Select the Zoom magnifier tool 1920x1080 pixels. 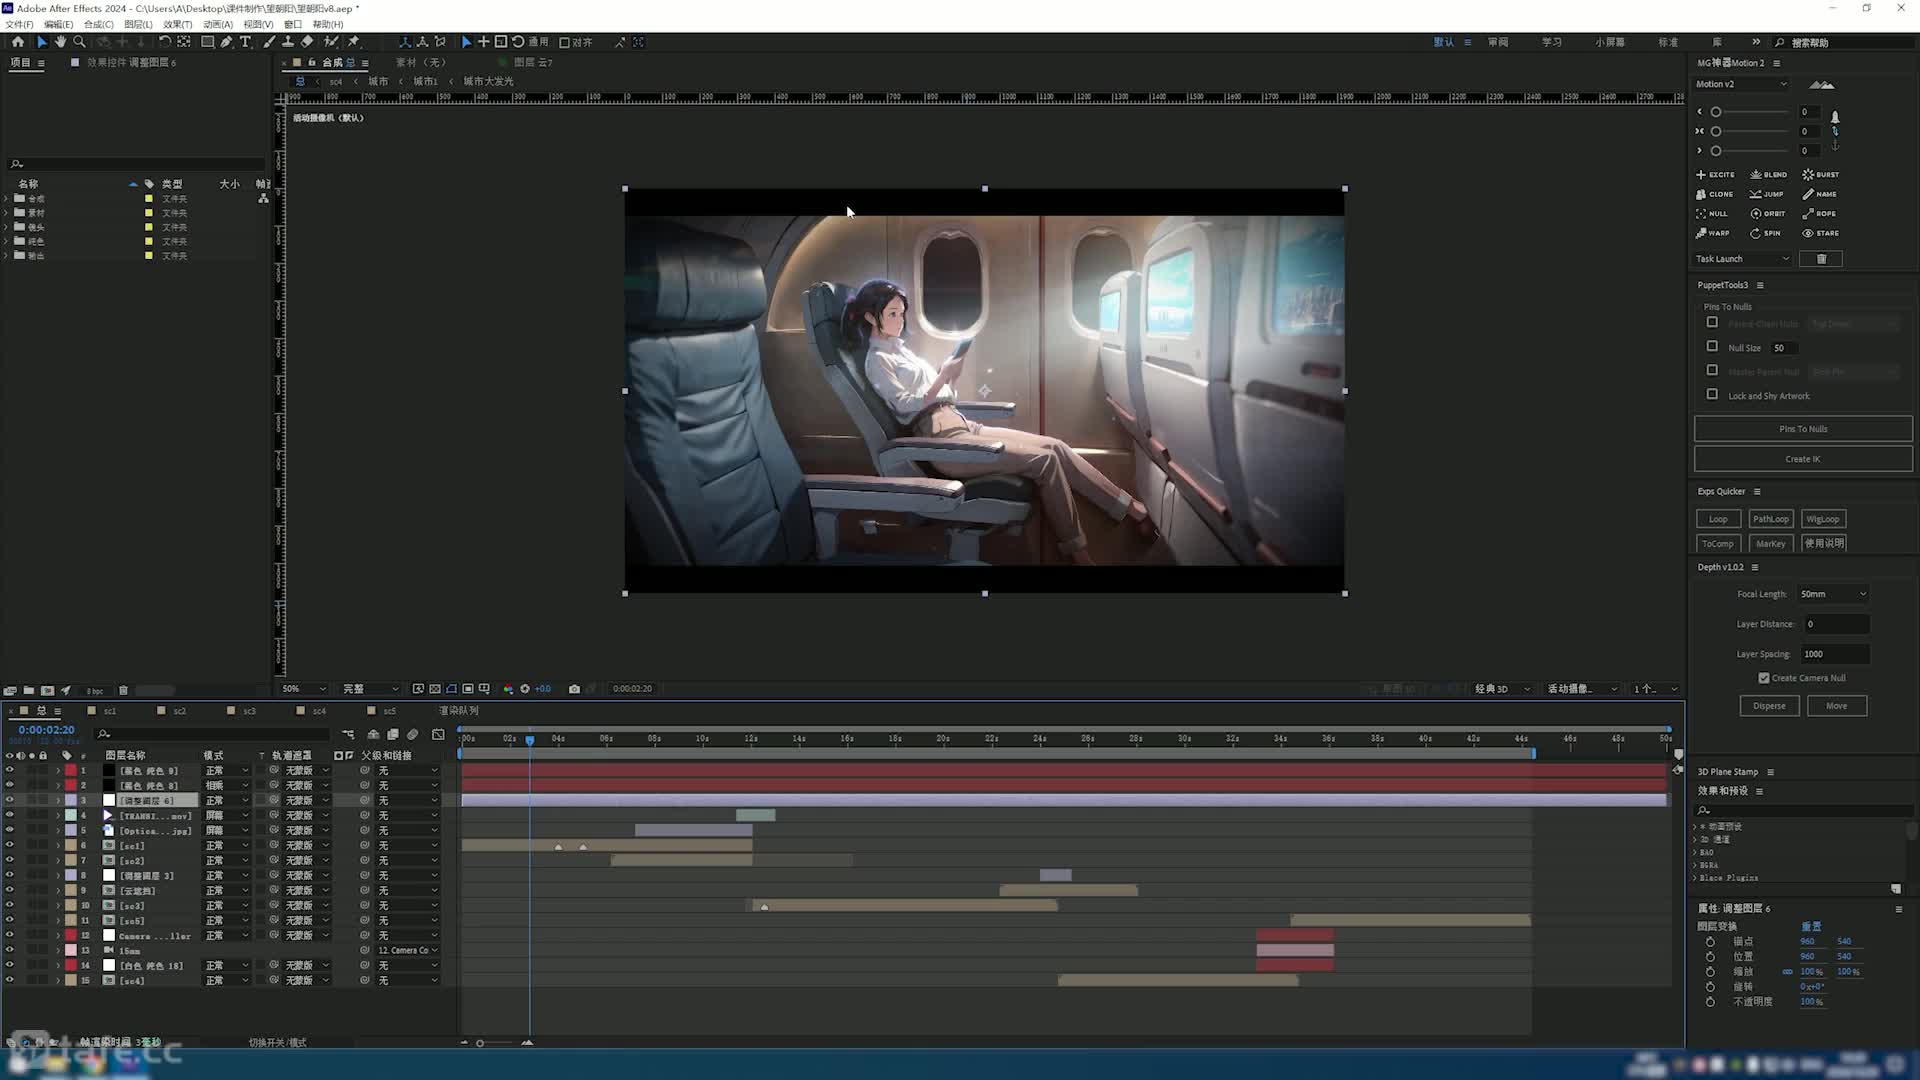coord(80,42)
